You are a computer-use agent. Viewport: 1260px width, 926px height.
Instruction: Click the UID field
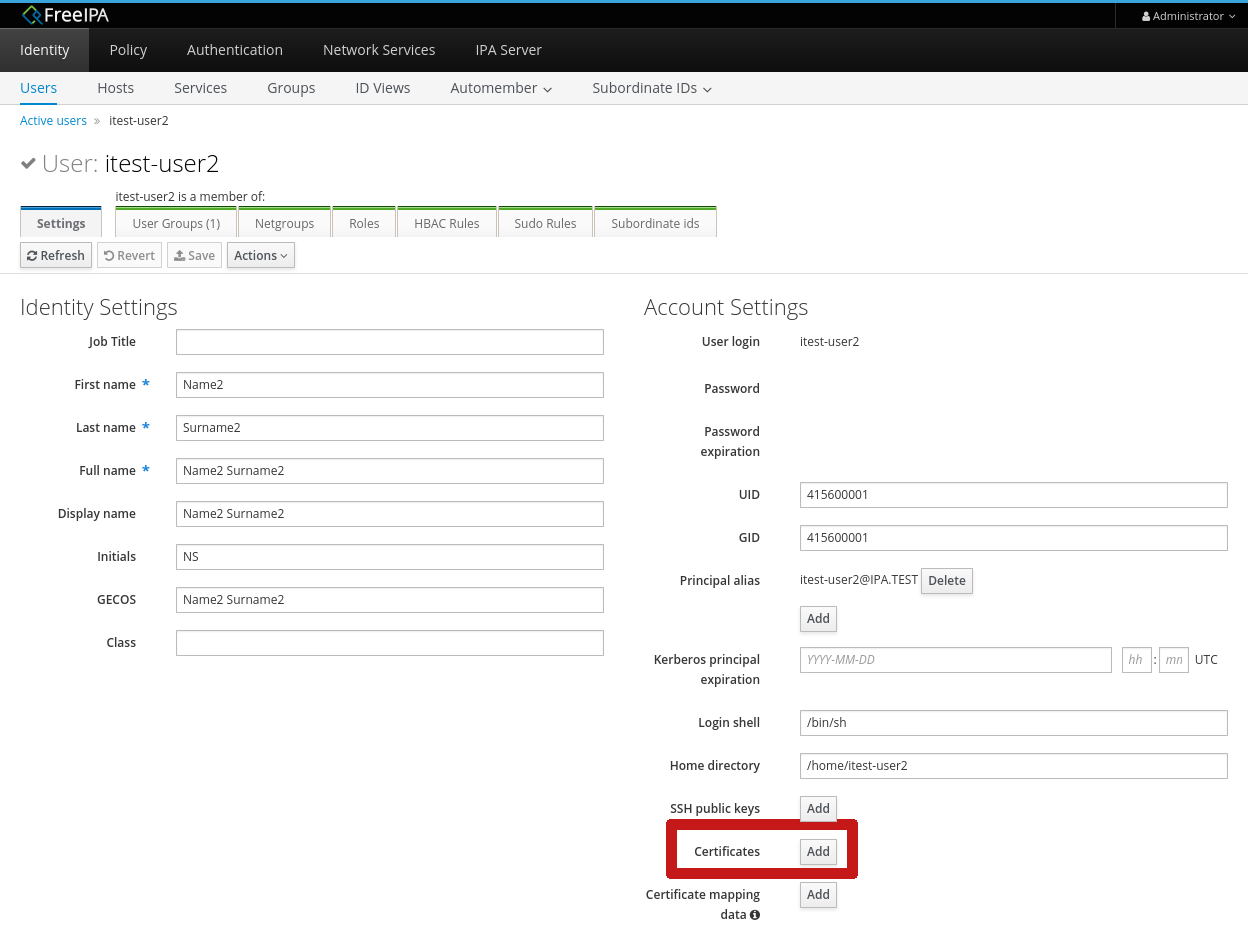(x=1014, y=495)
